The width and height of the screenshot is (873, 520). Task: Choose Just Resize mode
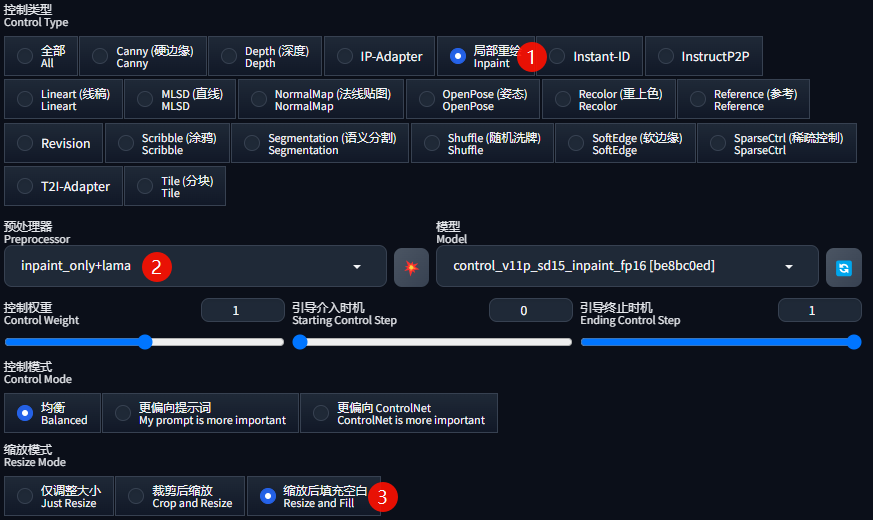[x=58, y=496]
